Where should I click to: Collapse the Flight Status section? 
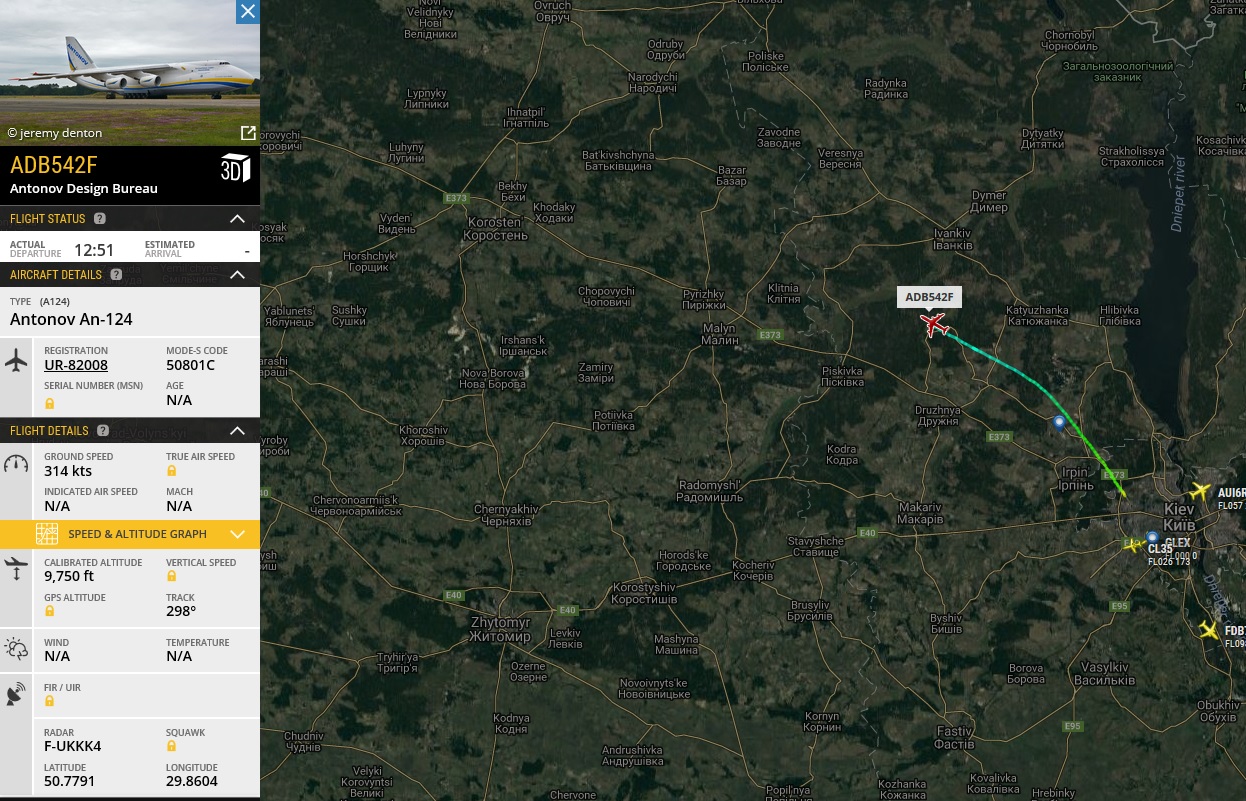coord(237,219)
